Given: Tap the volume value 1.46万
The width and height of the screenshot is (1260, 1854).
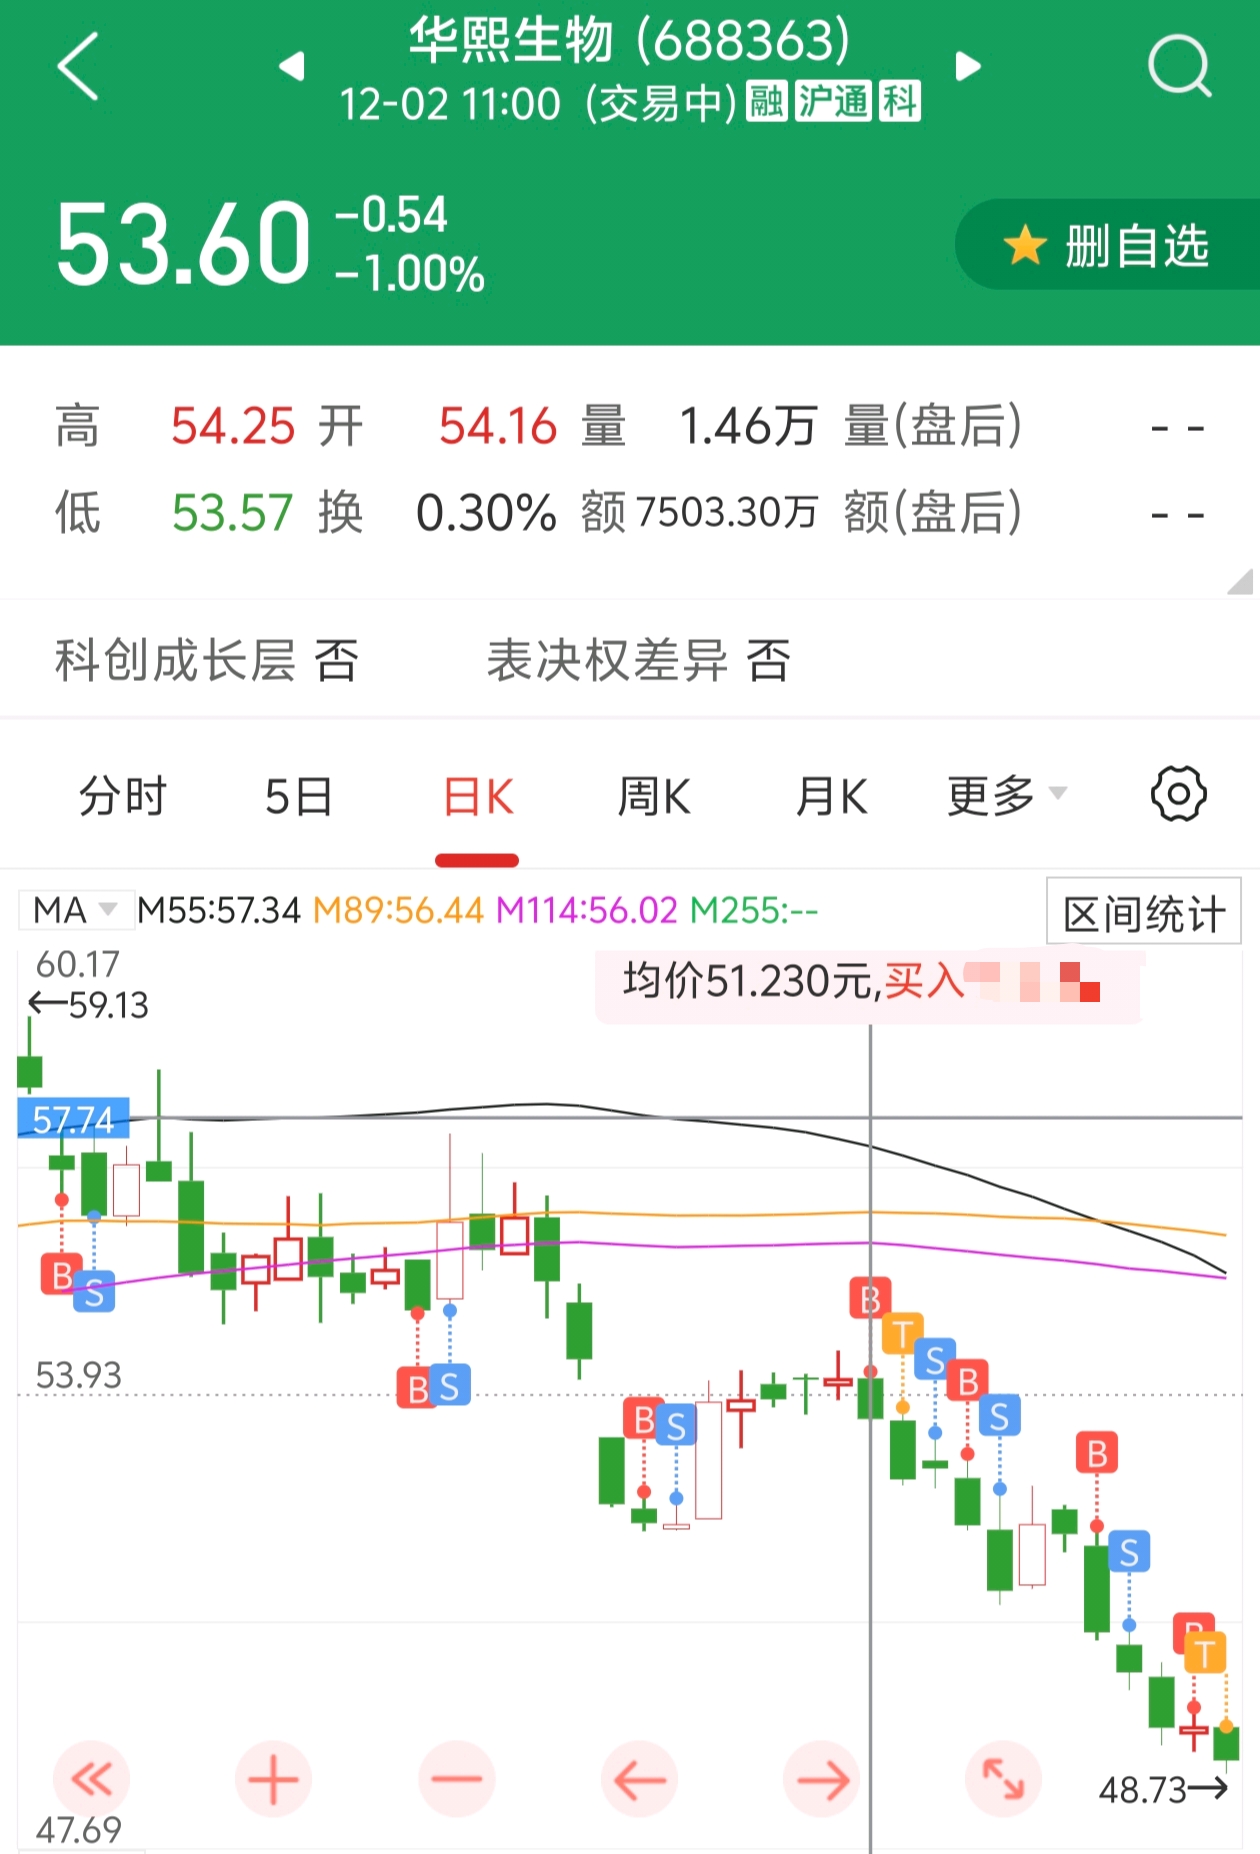Looking at the screenshot, I should (x=749, y=426).
